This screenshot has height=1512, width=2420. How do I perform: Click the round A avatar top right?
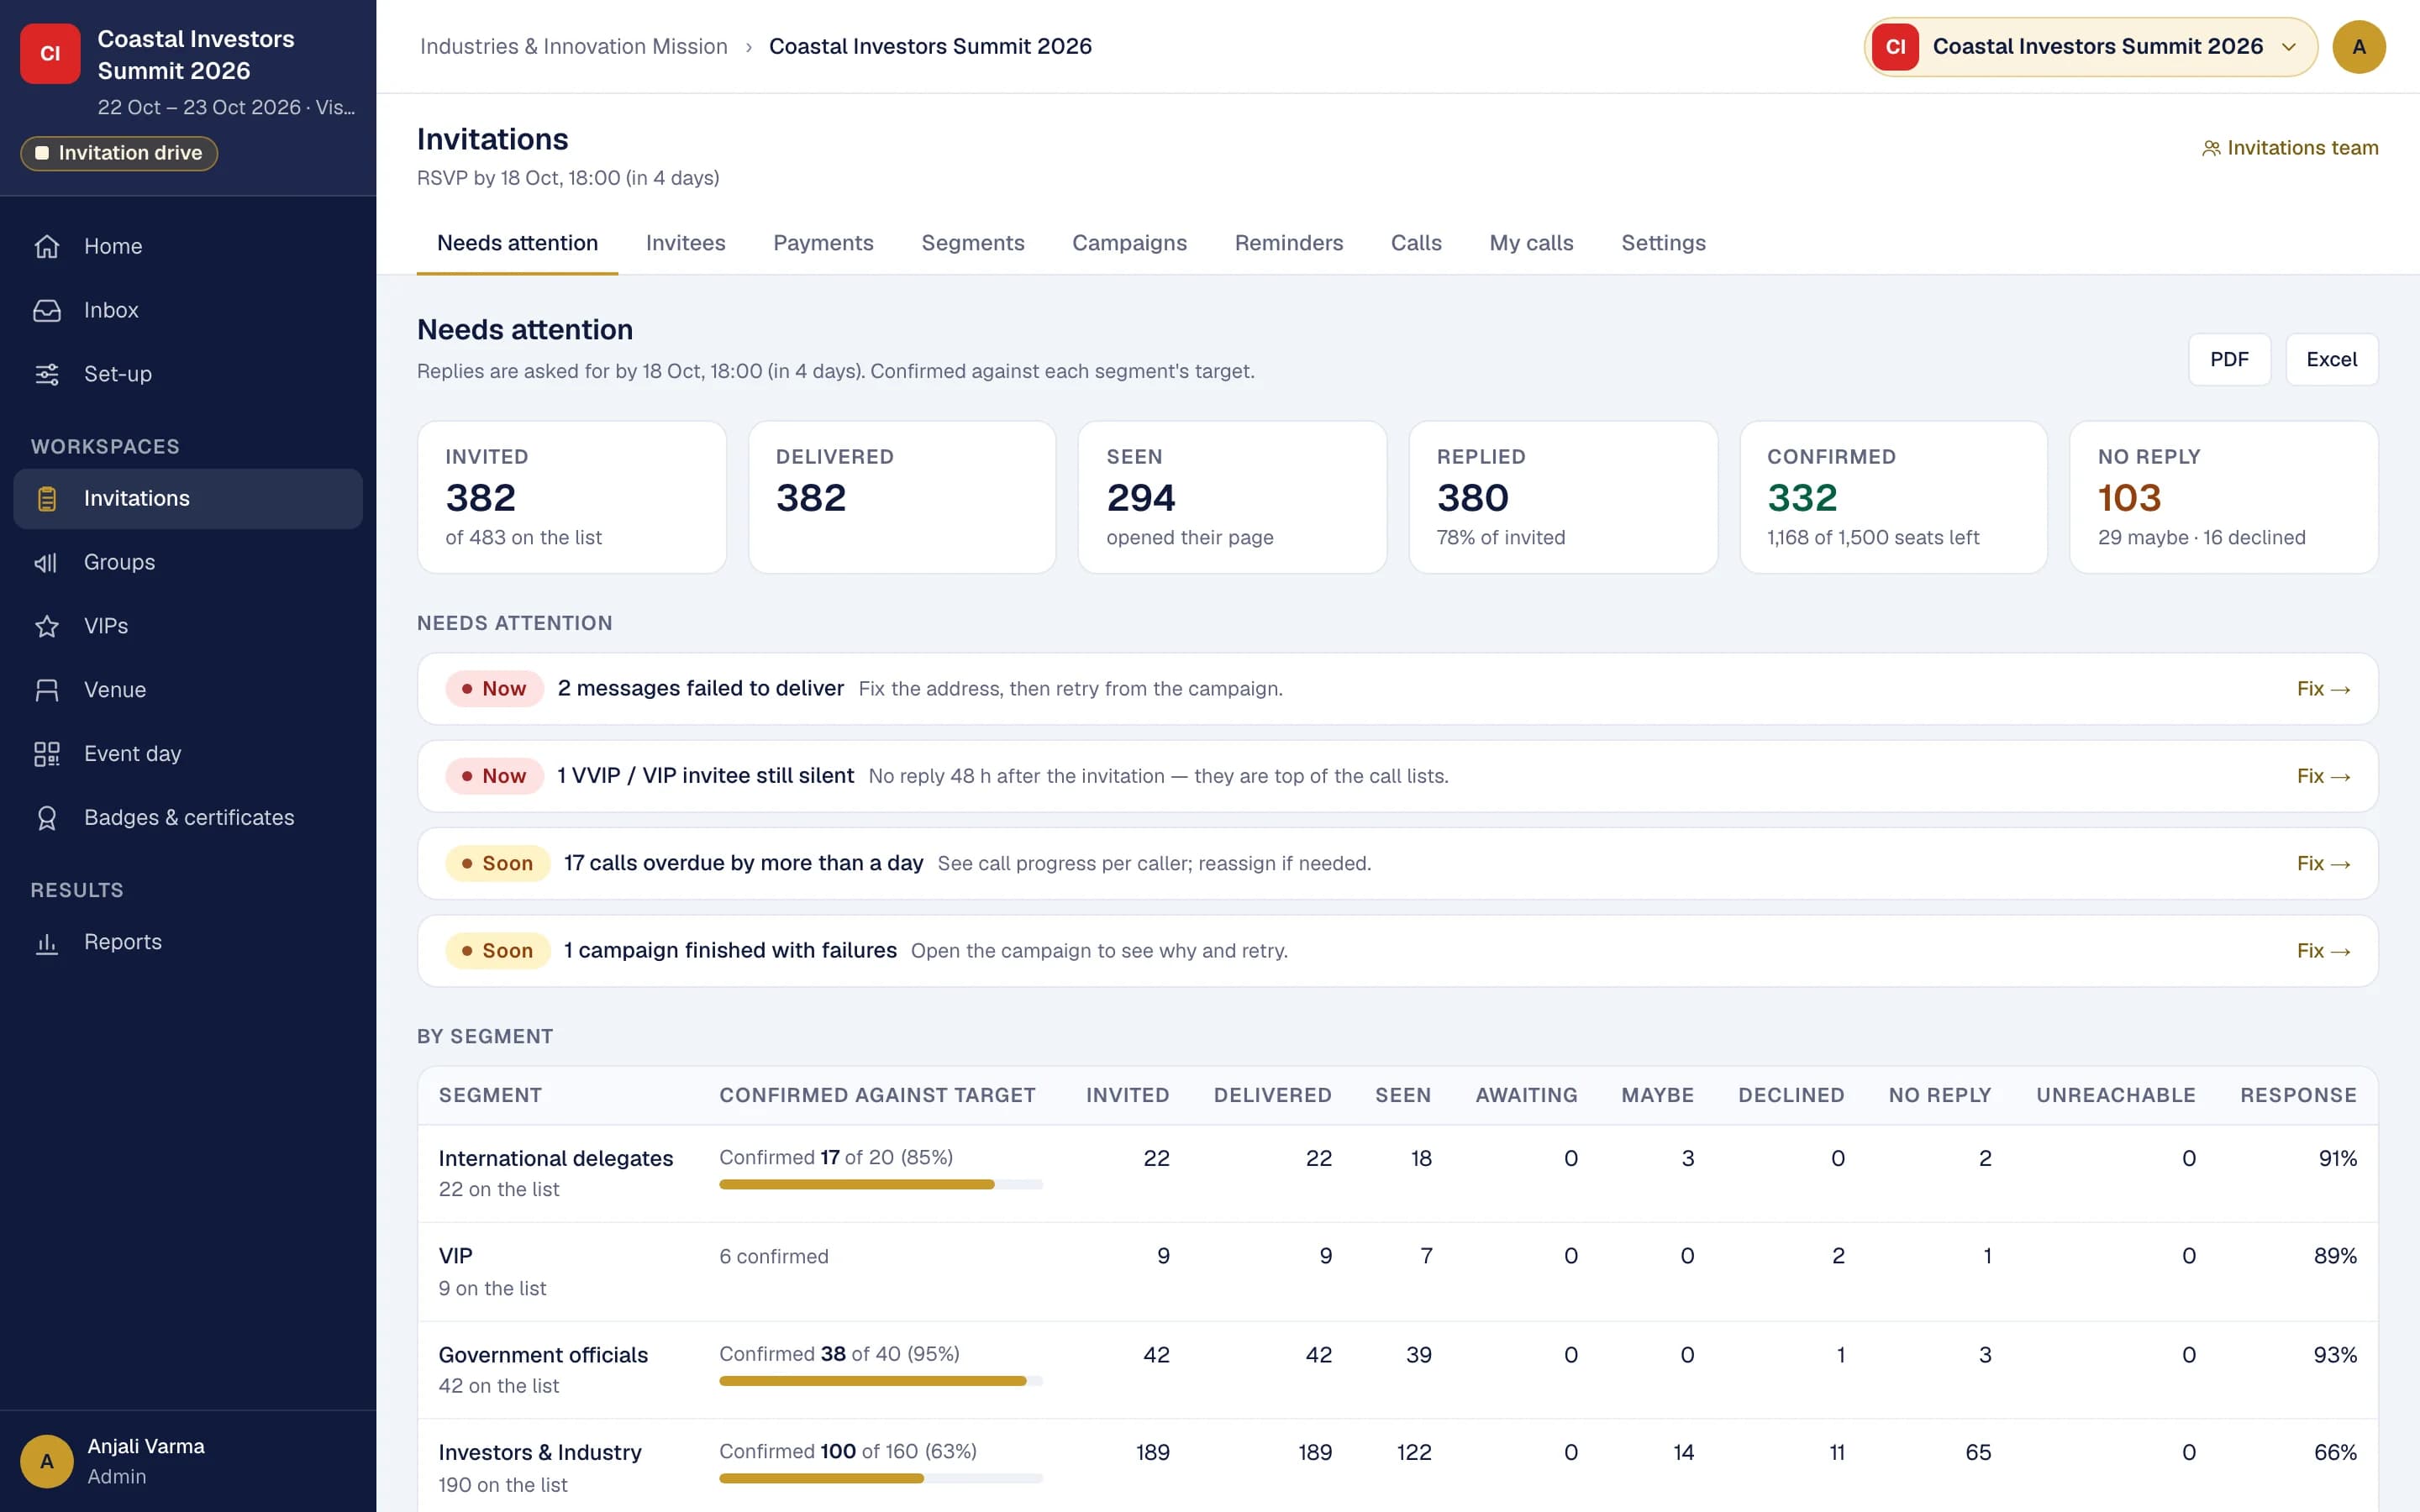2358,47
